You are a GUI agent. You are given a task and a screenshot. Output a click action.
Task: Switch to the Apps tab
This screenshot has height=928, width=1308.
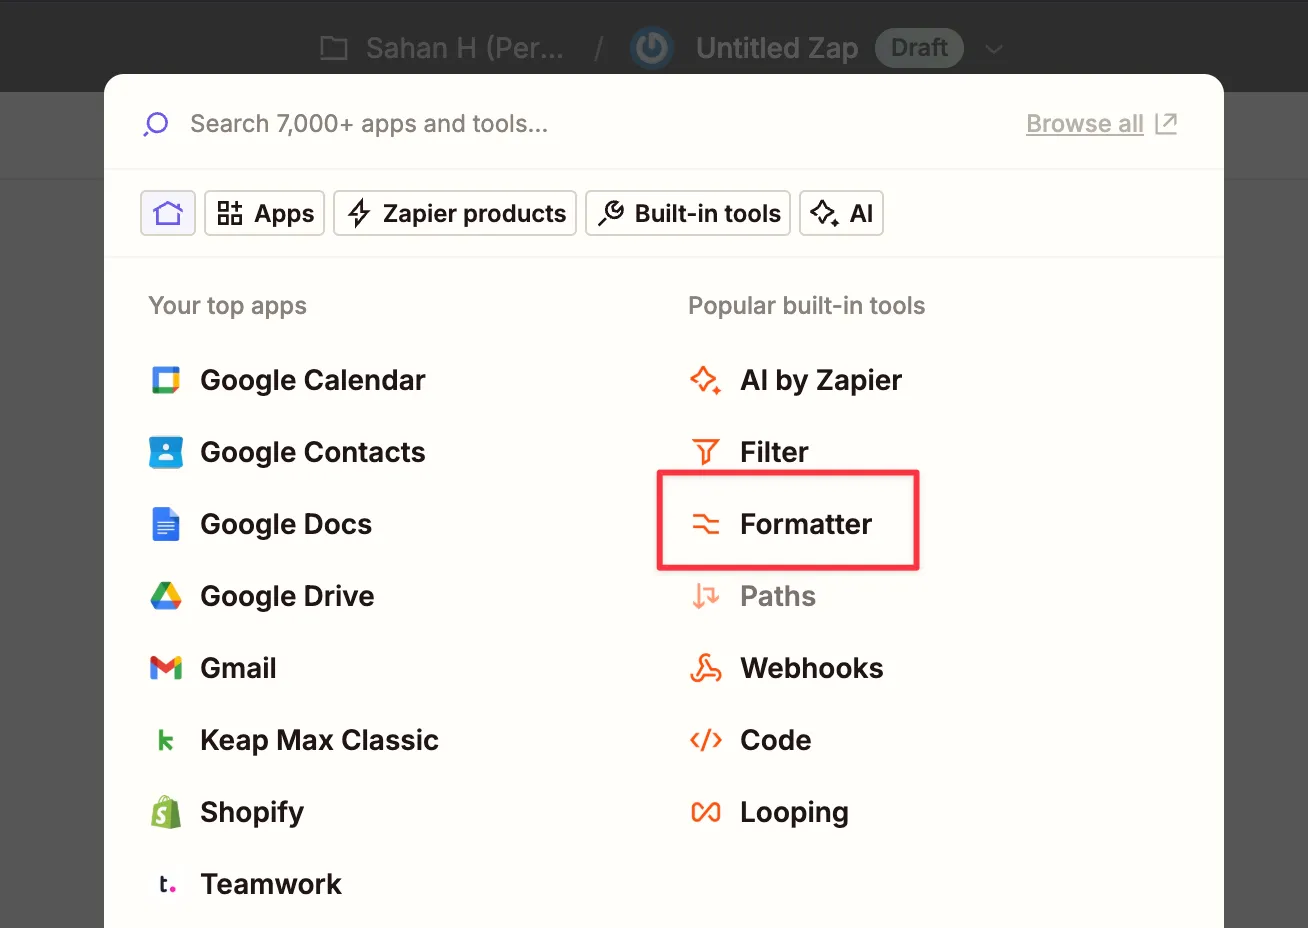click(x=265, y=213)
